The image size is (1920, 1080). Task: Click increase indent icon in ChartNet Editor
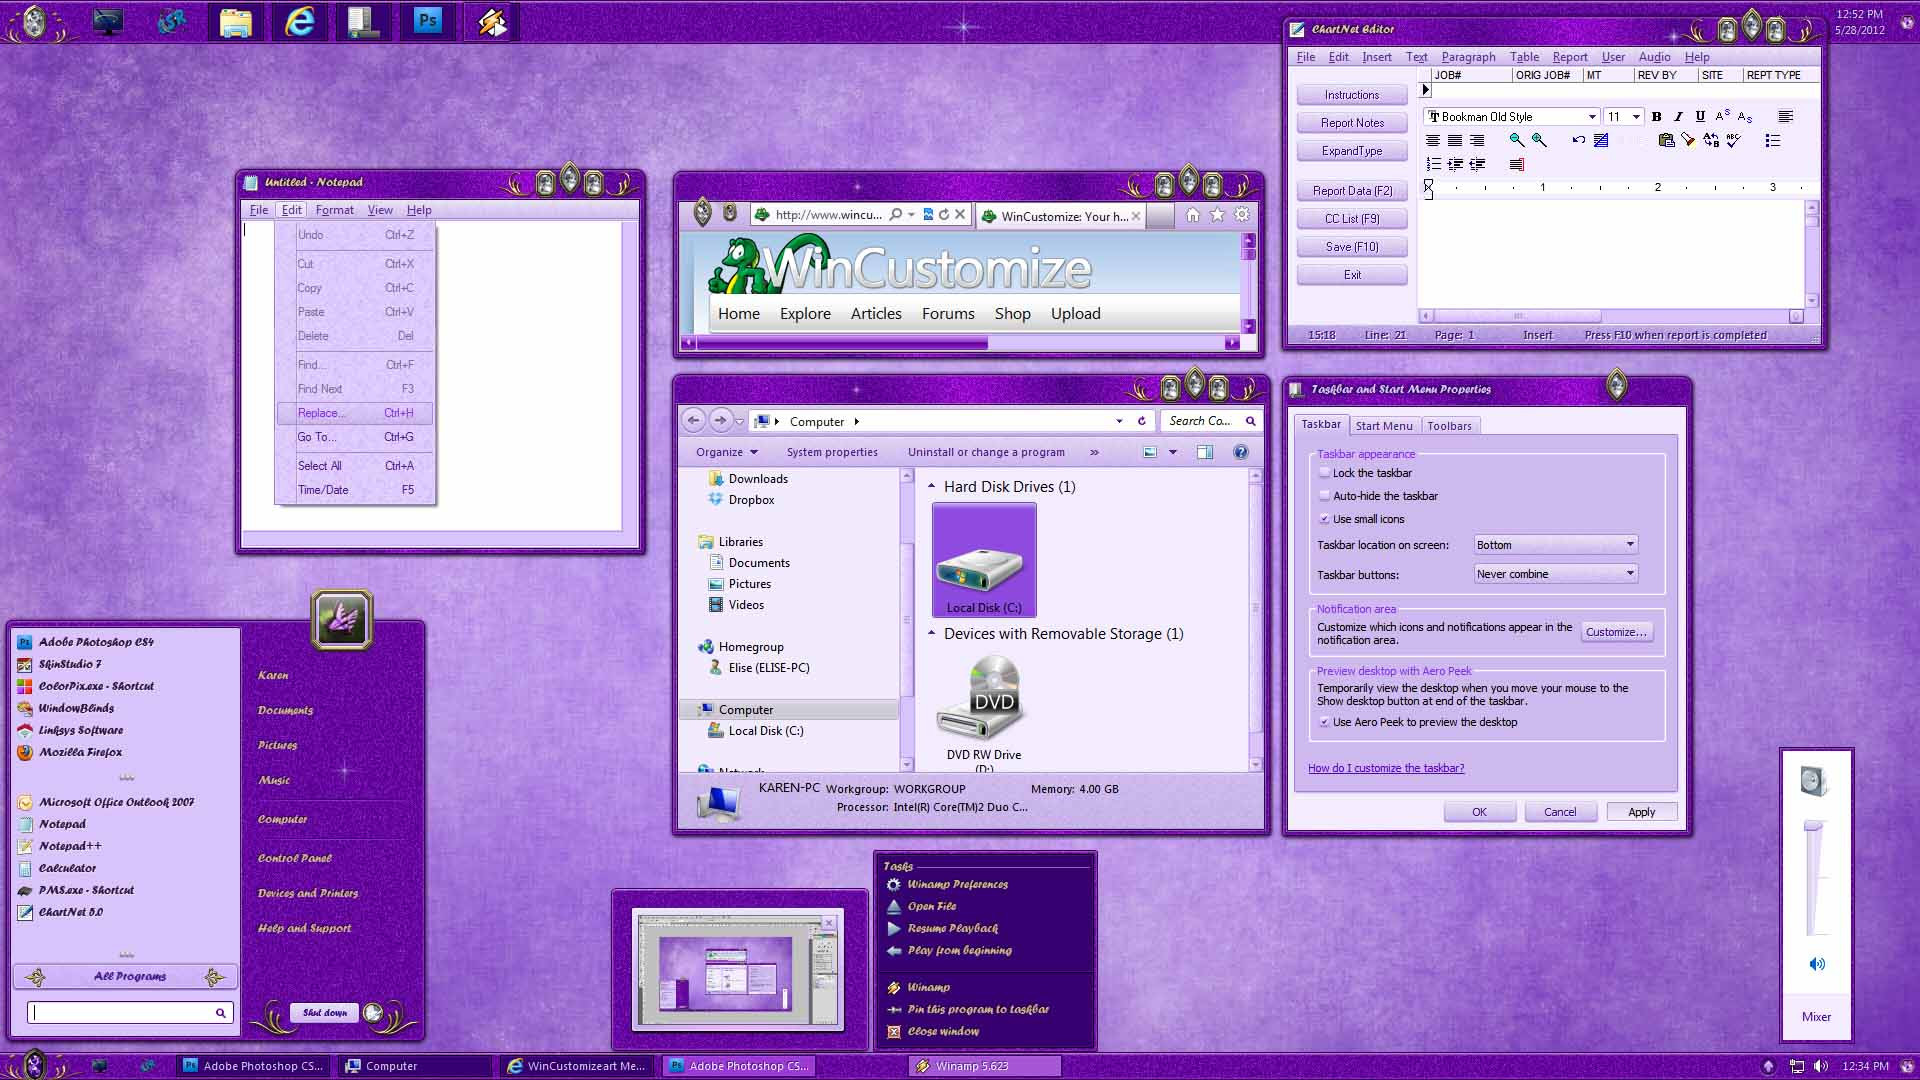[x=1455, y=164]
